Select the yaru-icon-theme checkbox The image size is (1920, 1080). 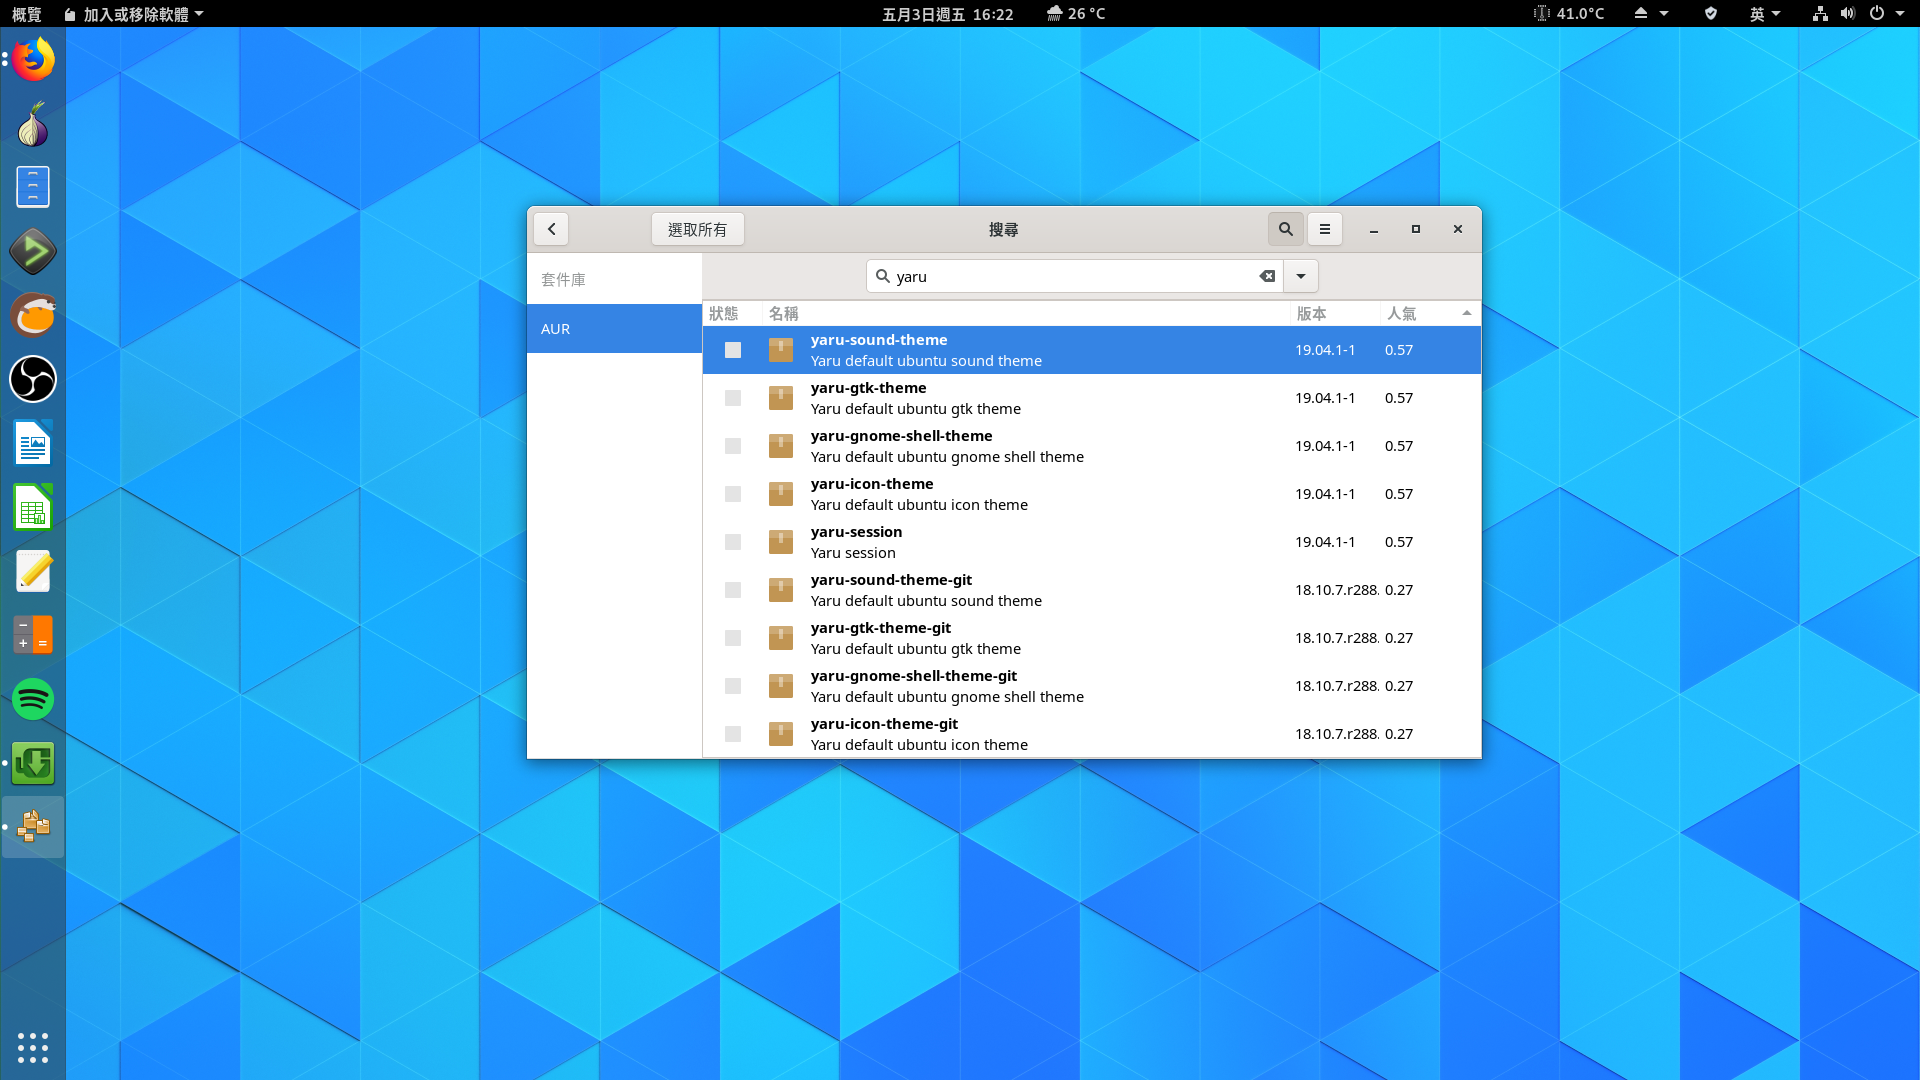(x=733, y=493)
